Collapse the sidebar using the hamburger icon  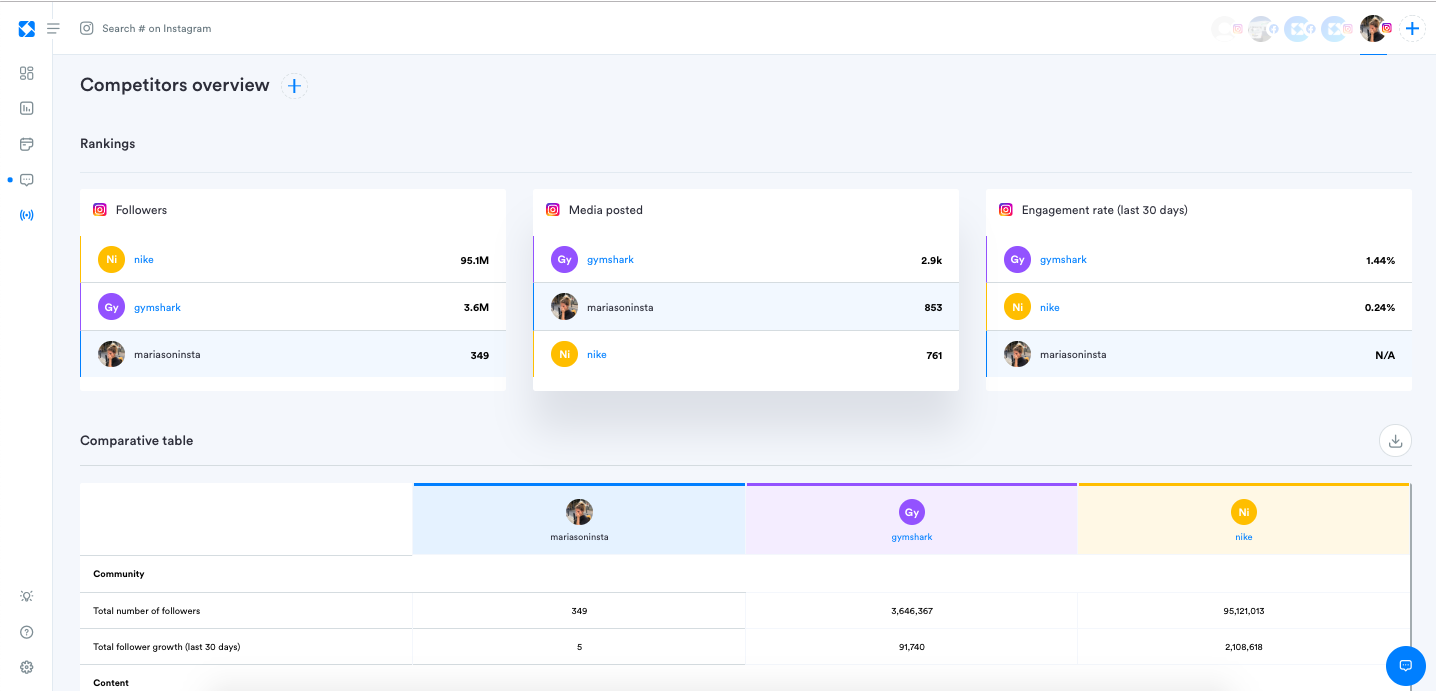(x=53, y=29)
